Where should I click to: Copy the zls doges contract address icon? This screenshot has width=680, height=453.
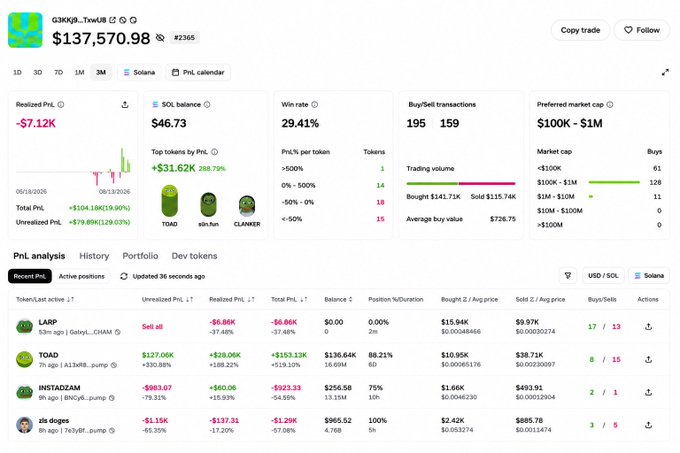pyautogui.click(x=112, y=430)
